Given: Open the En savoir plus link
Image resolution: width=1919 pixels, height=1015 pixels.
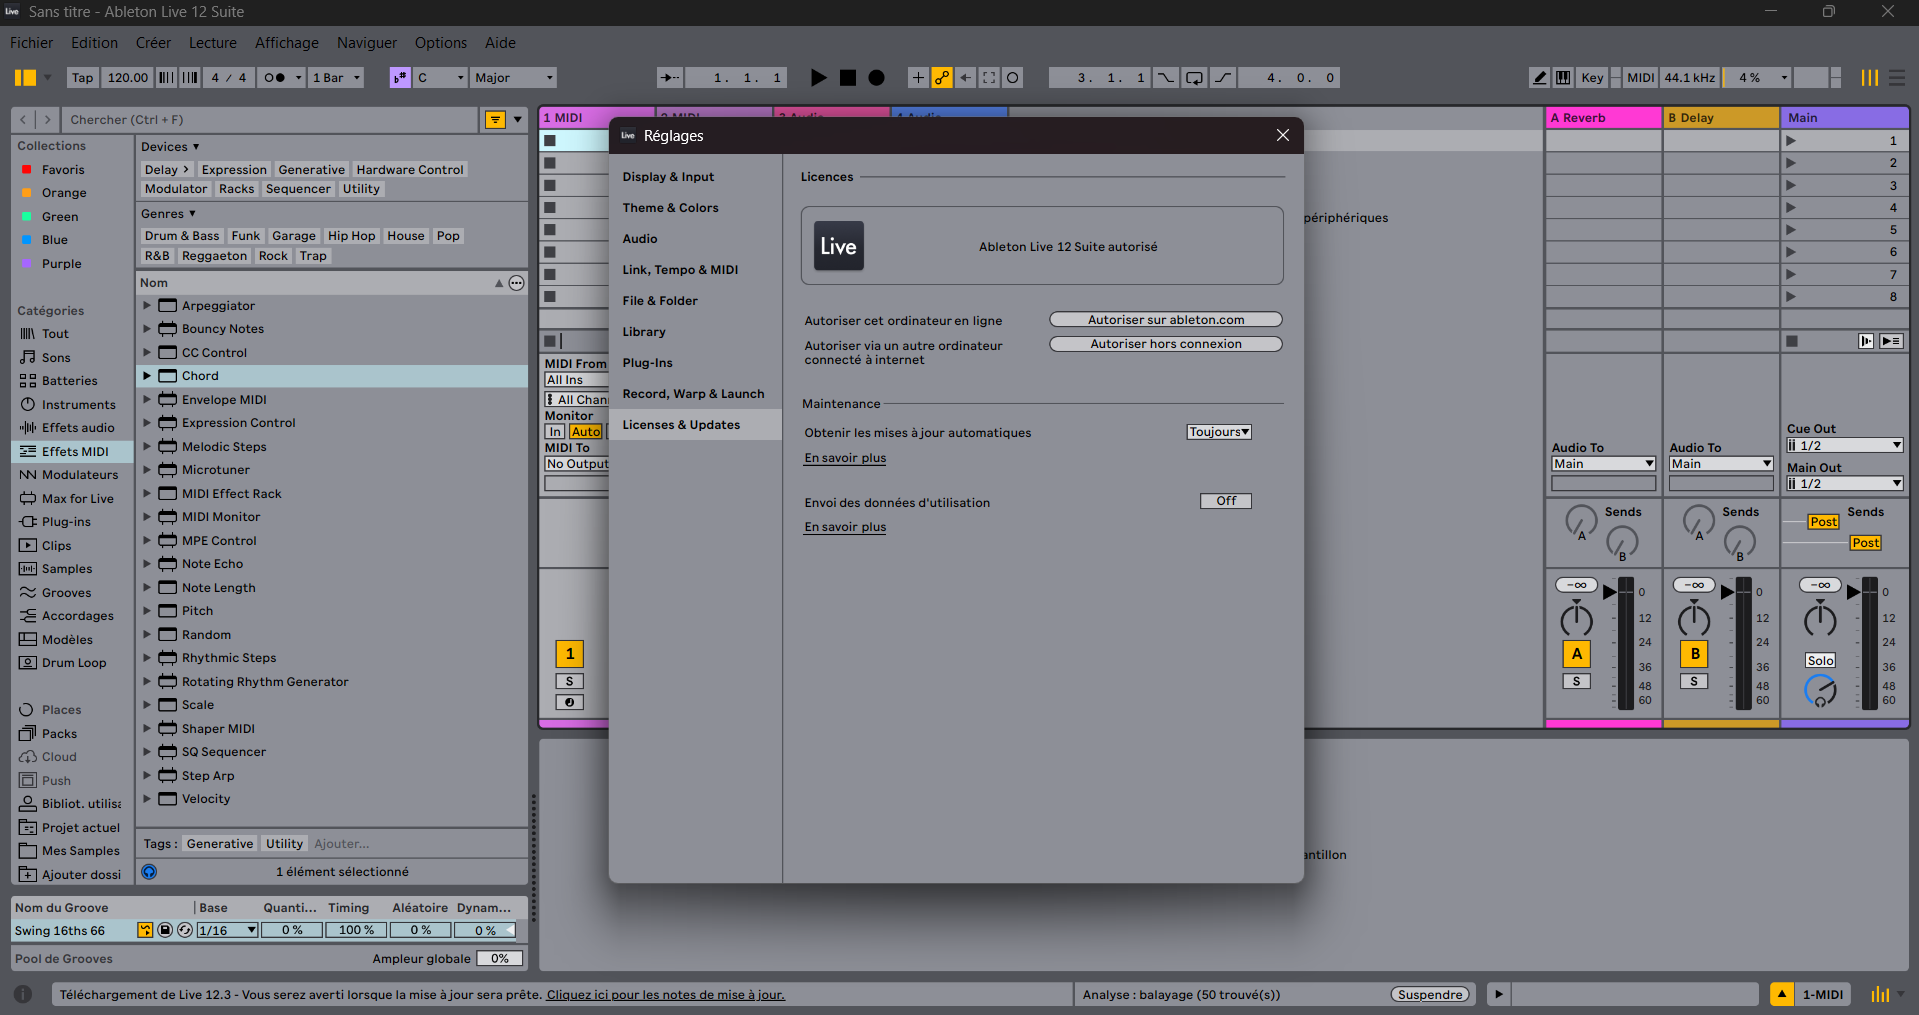Looking at the screenshot, I should click(x=844, y=457).
